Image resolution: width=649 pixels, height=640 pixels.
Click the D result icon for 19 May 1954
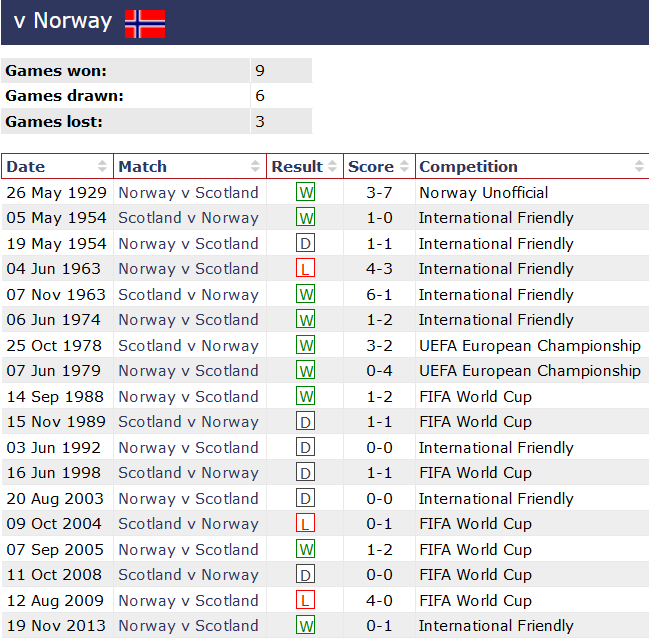click(306, 243)
